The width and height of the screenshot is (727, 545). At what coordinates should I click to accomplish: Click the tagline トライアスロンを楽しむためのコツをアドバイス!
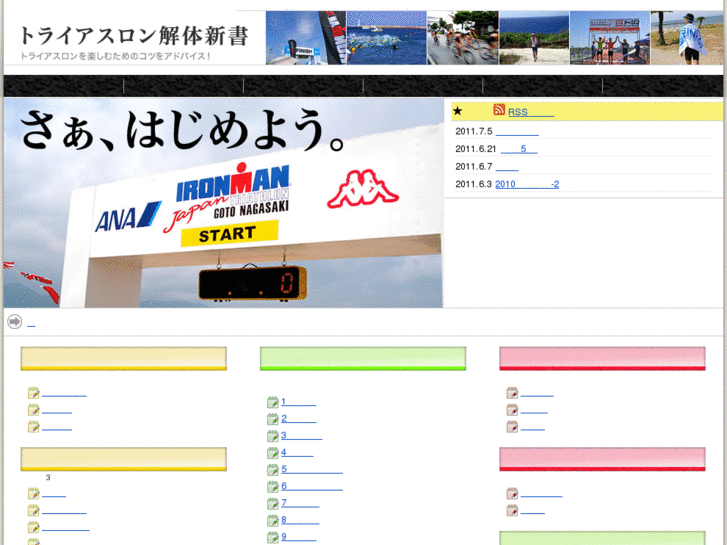point(115,56)
